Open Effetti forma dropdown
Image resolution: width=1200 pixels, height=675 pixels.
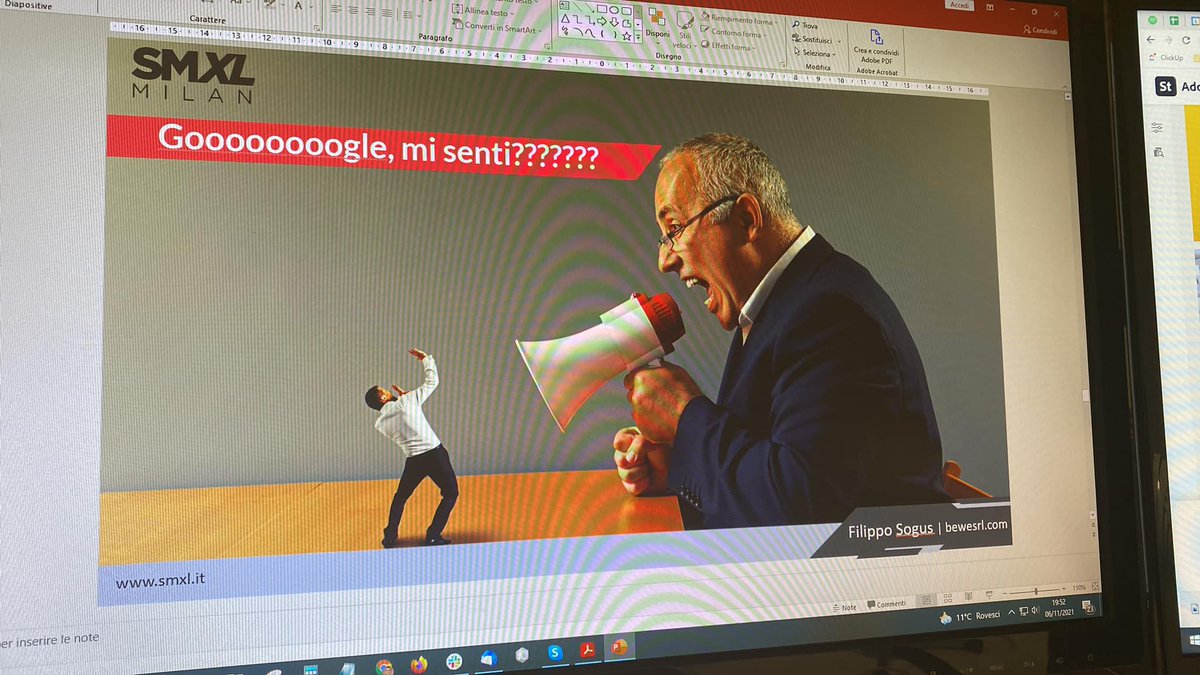click(731, 46)
